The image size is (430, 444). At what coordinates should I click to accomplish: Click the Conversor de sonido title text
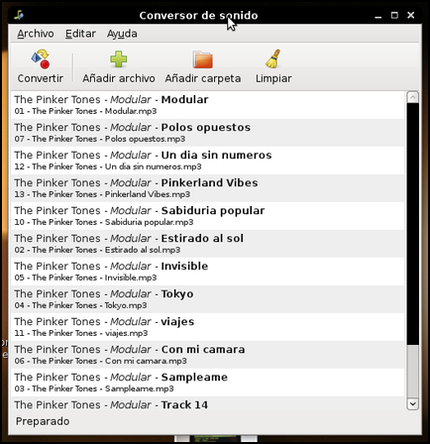click(198, 16)
